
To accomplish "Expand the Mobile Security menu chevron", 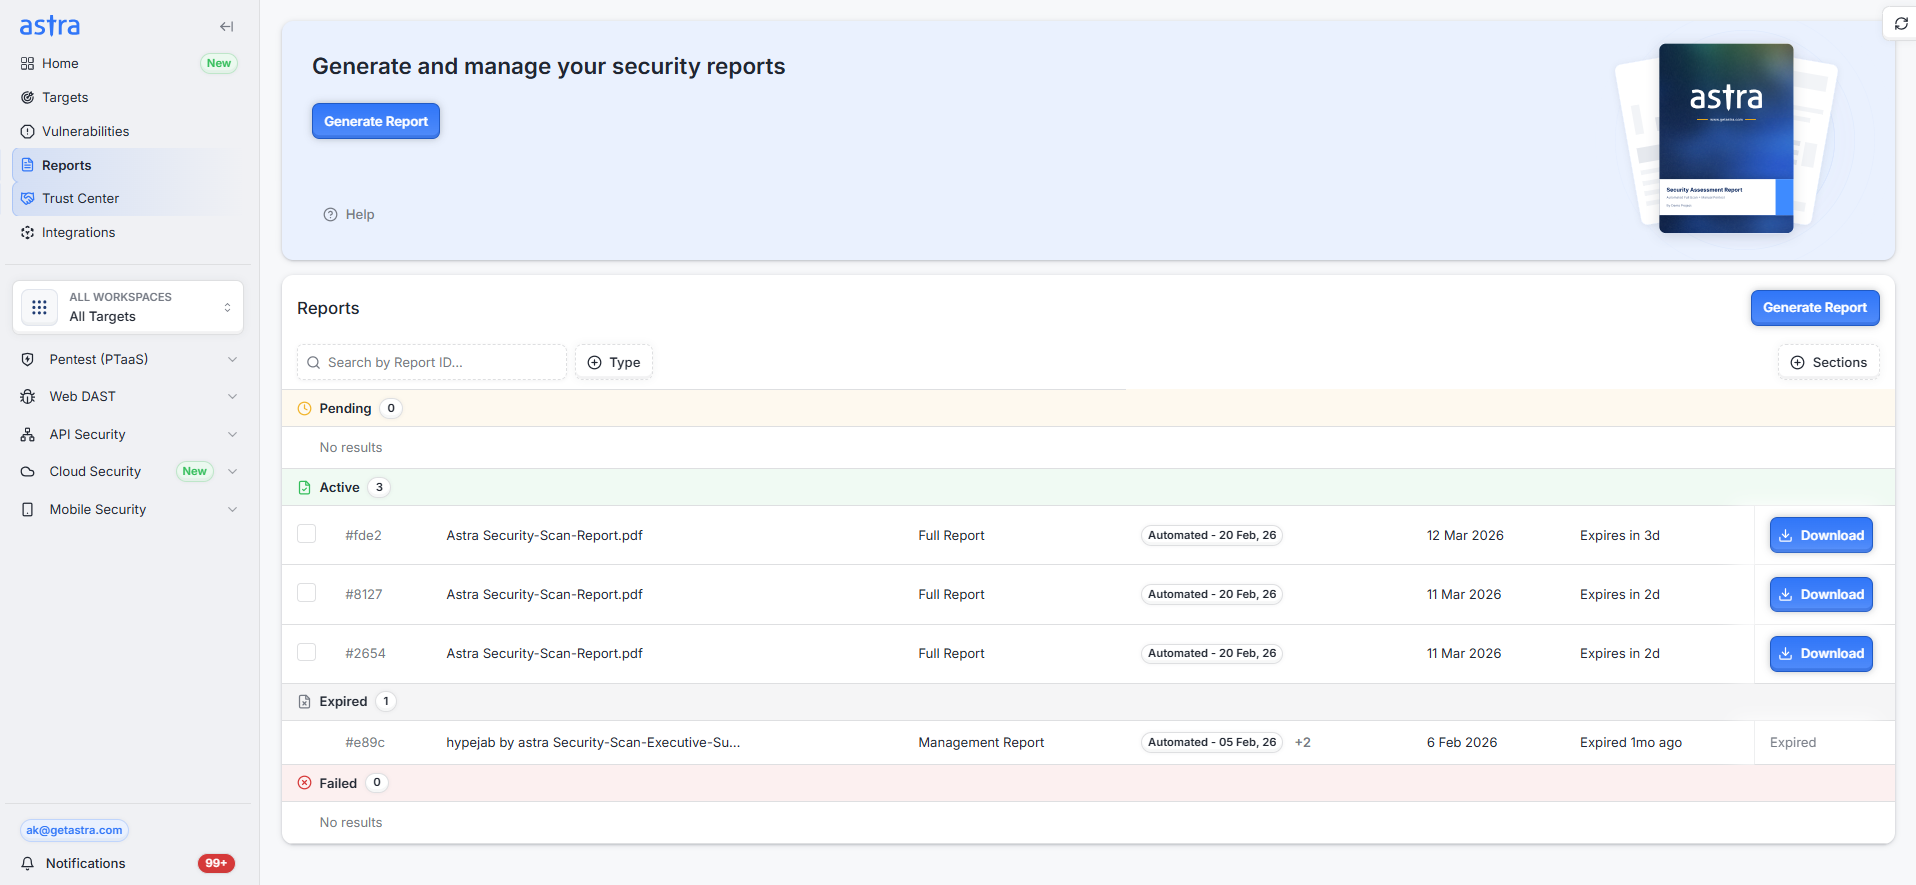I will point(232,509).
